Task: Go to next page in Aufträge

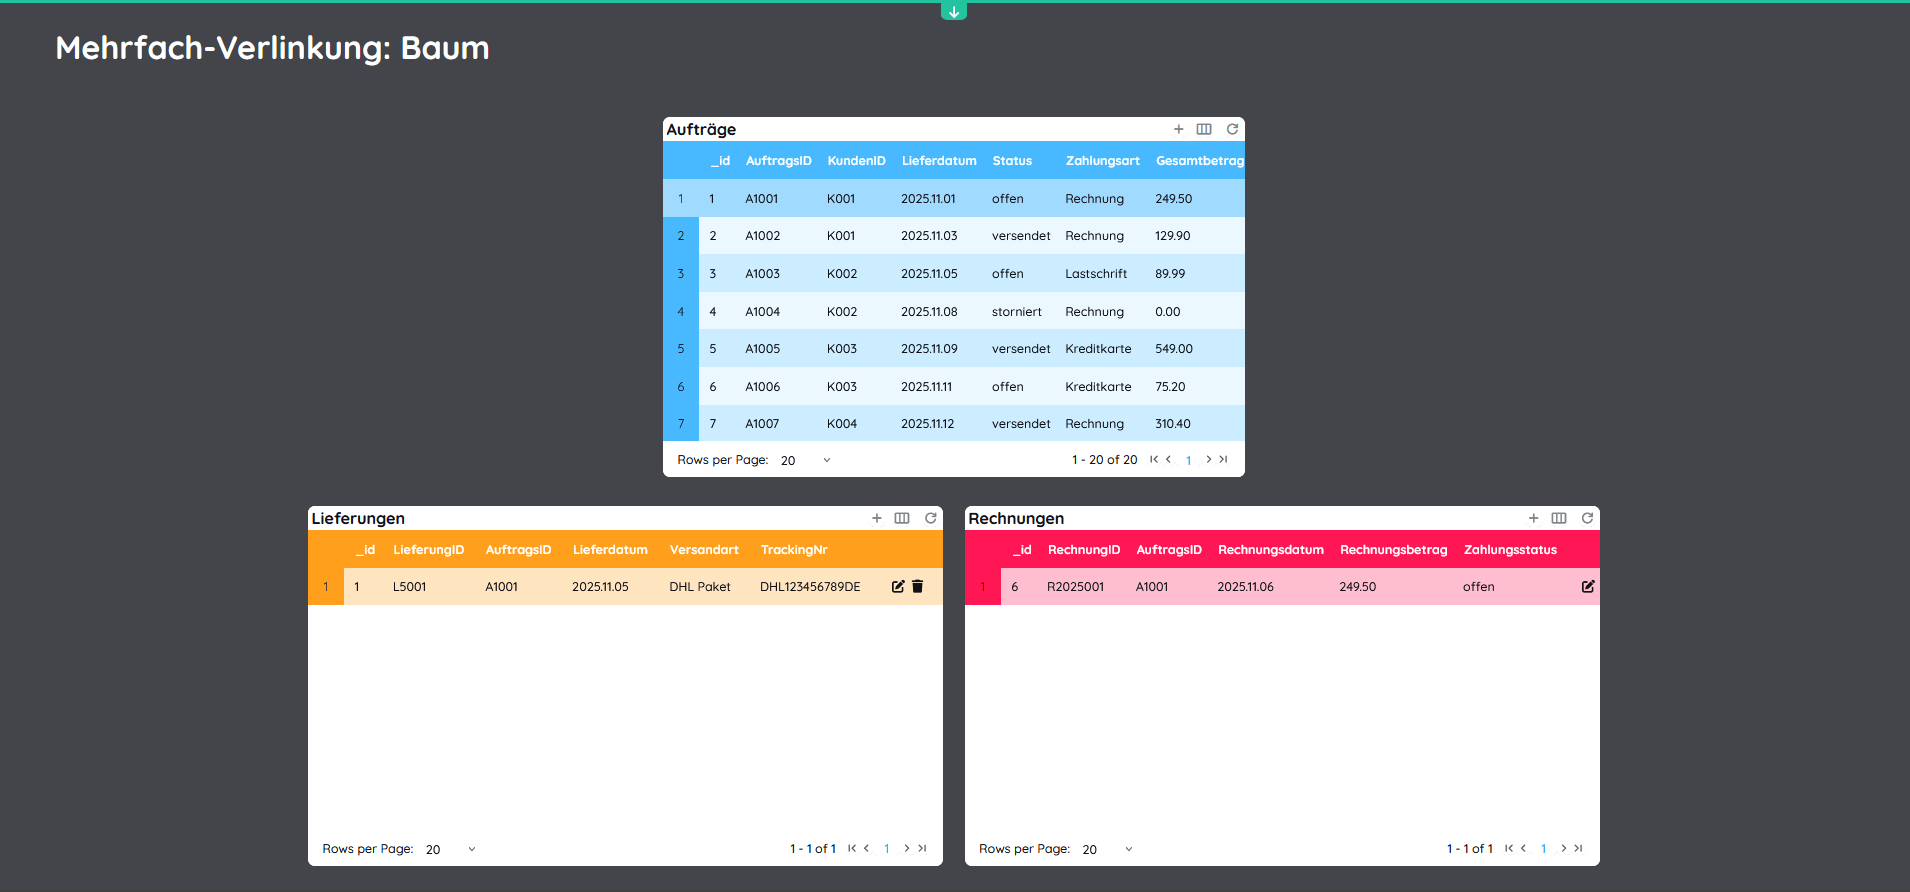Action: [1208, 460]
